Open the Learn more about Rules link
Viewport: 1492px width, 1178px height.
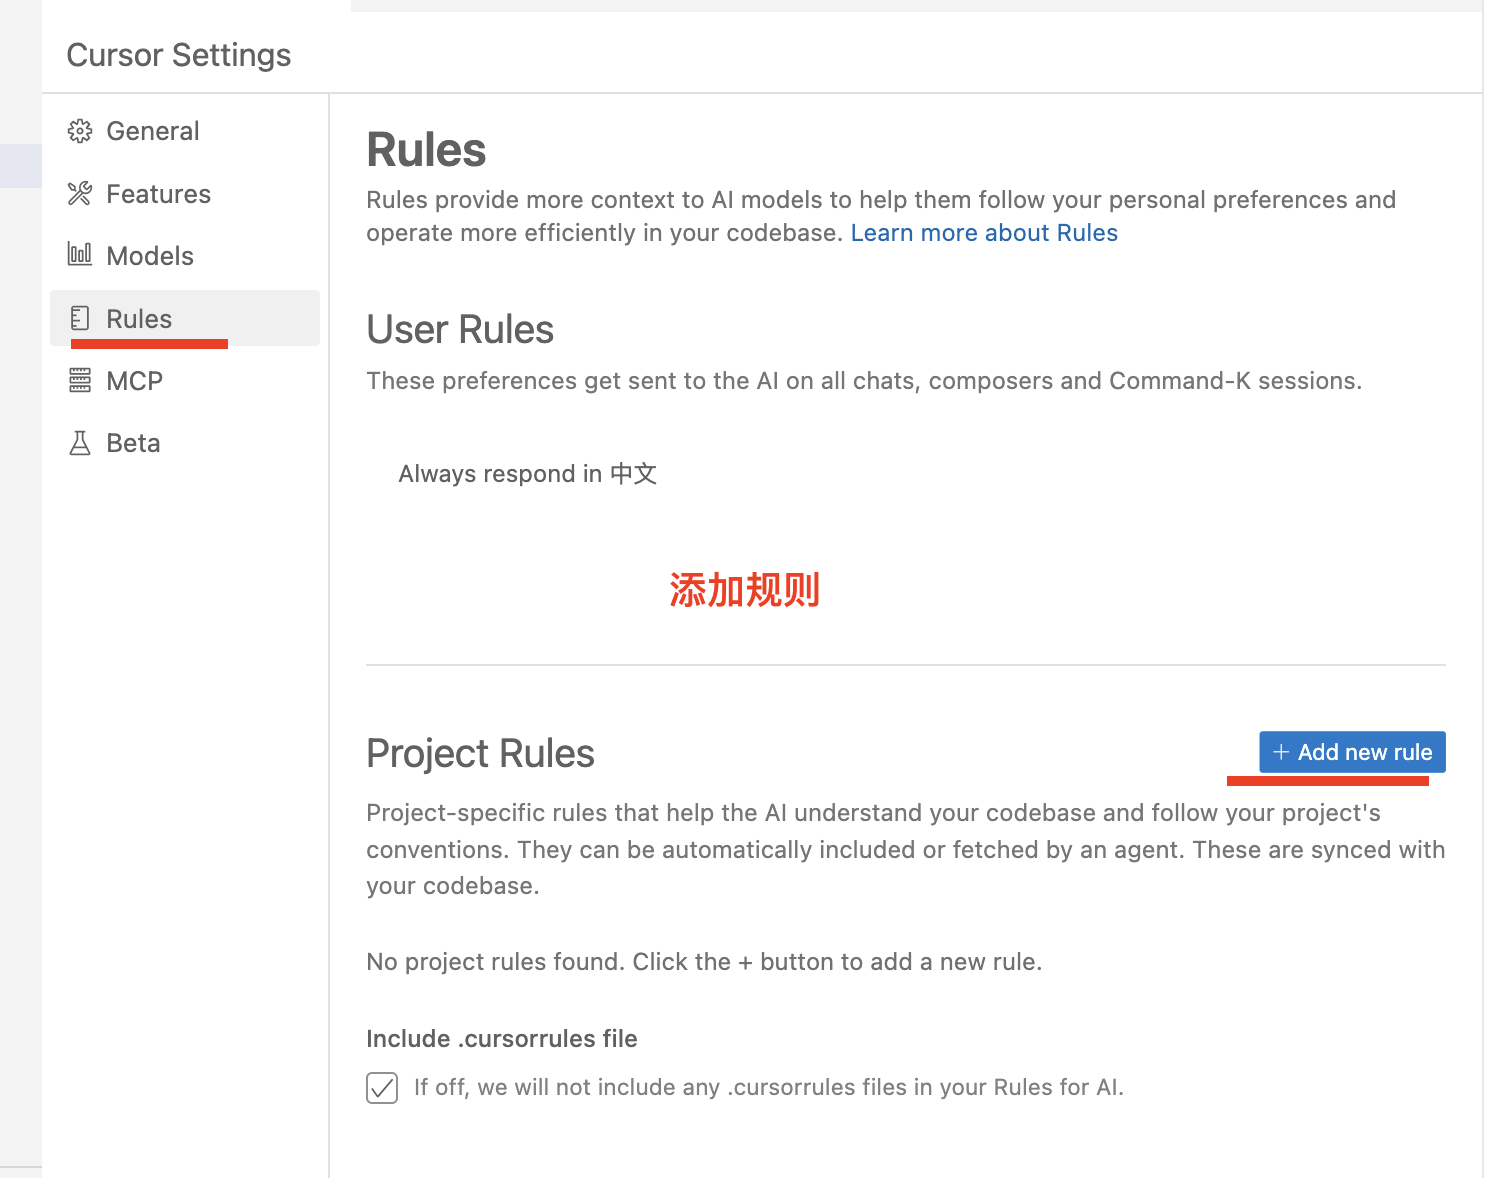click(x=984, y=232)
